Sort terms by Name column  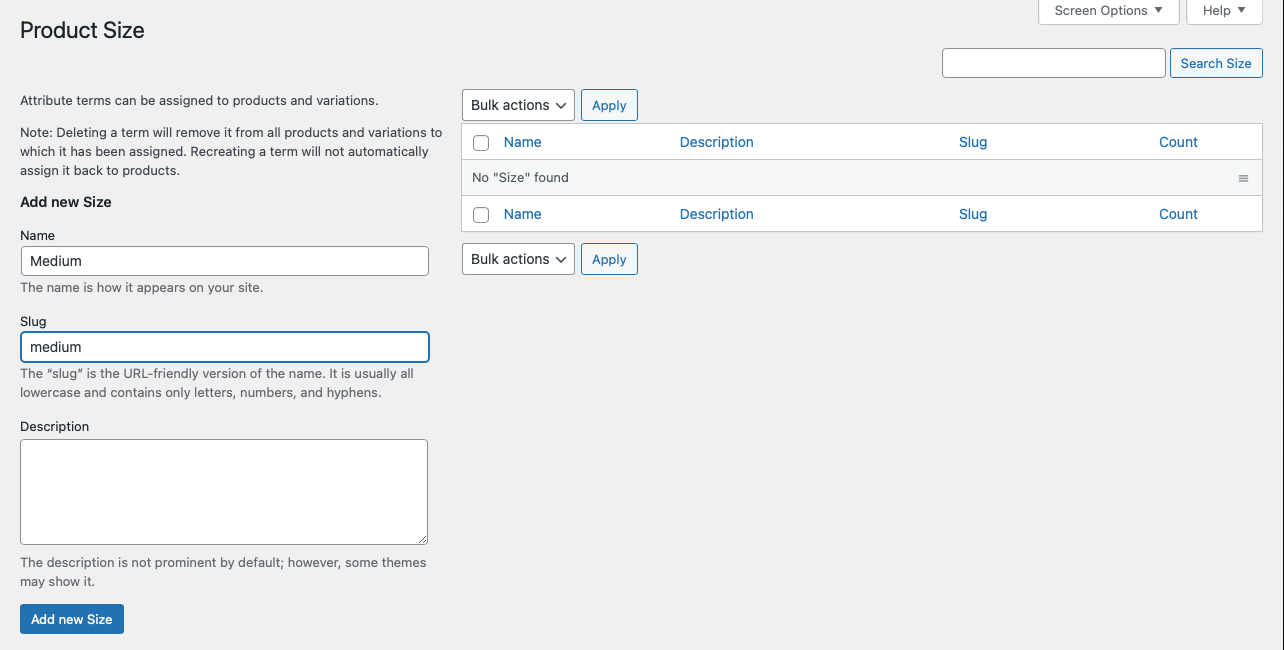pyautogui.click(x=522, y=142)
